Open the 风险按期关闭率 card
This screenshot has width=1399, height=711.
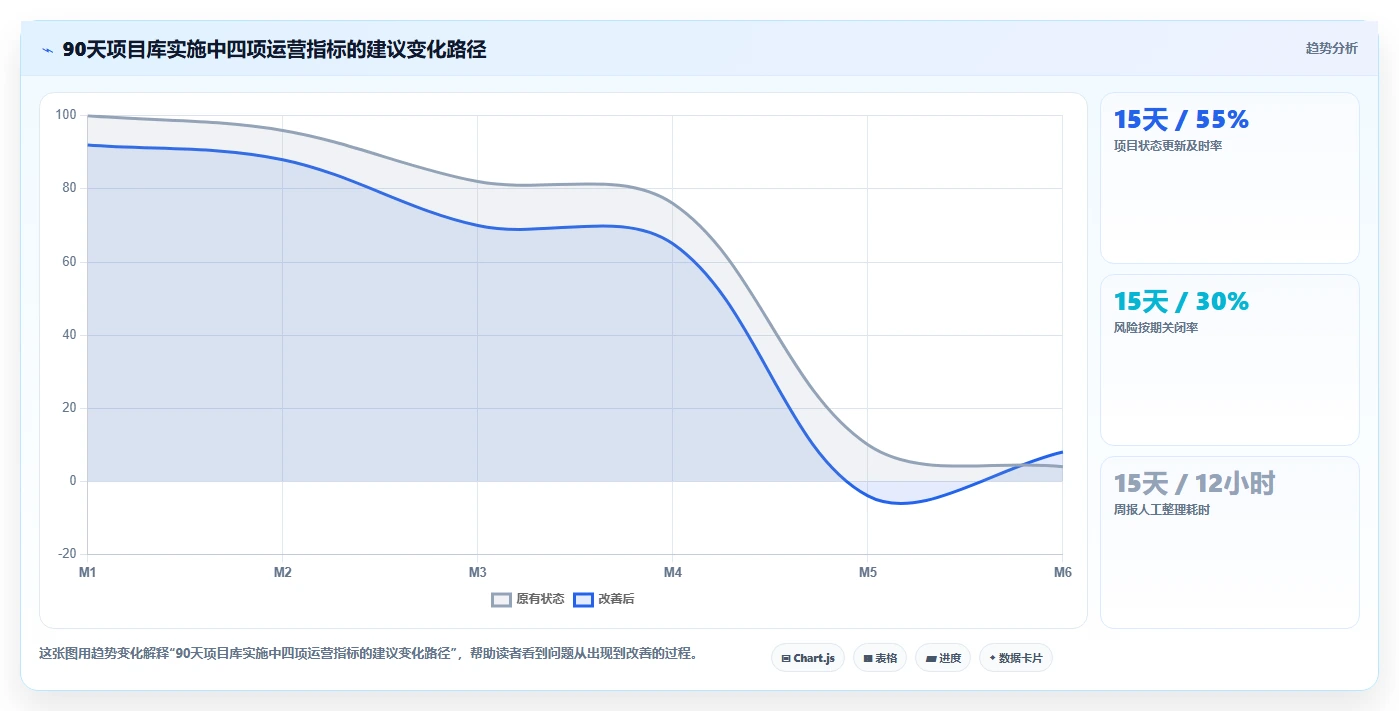coord(1230,360)
